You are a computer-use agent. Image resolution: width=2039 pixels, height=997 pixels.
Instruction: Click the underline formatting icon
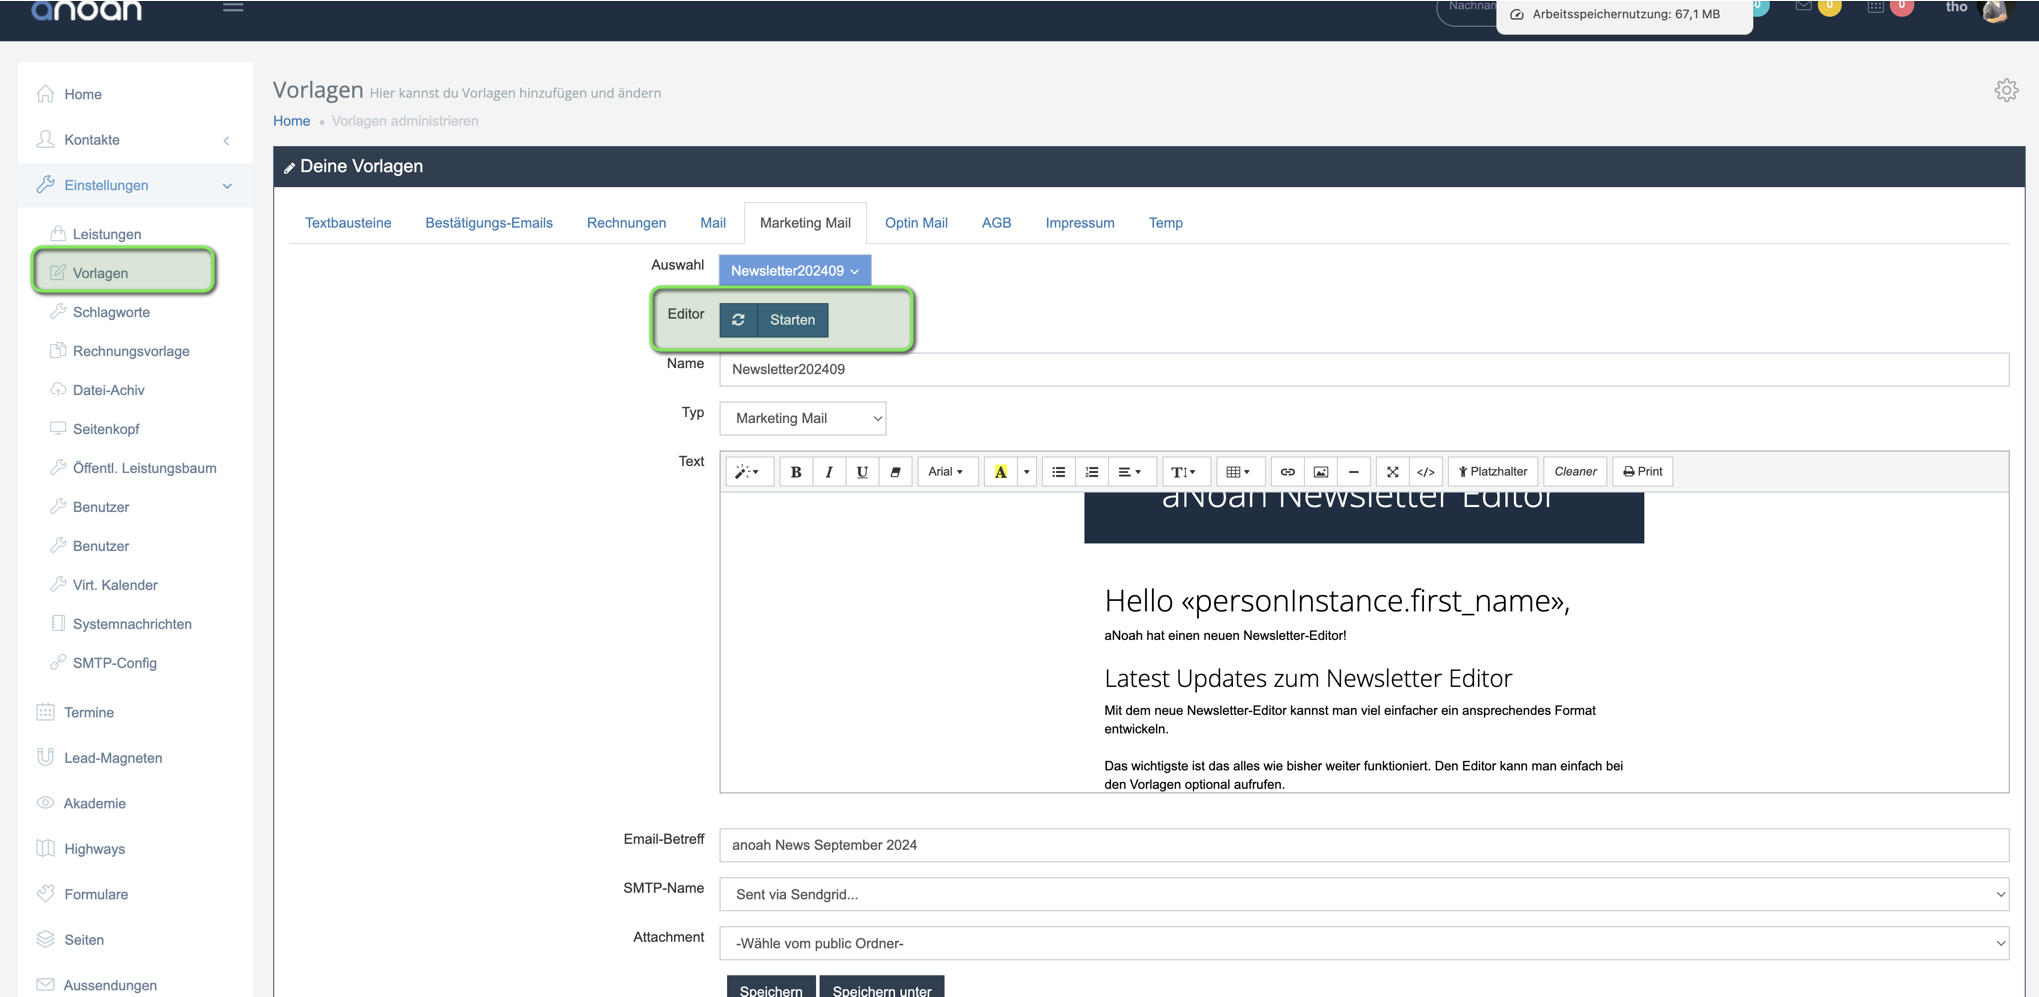(862, 472)
